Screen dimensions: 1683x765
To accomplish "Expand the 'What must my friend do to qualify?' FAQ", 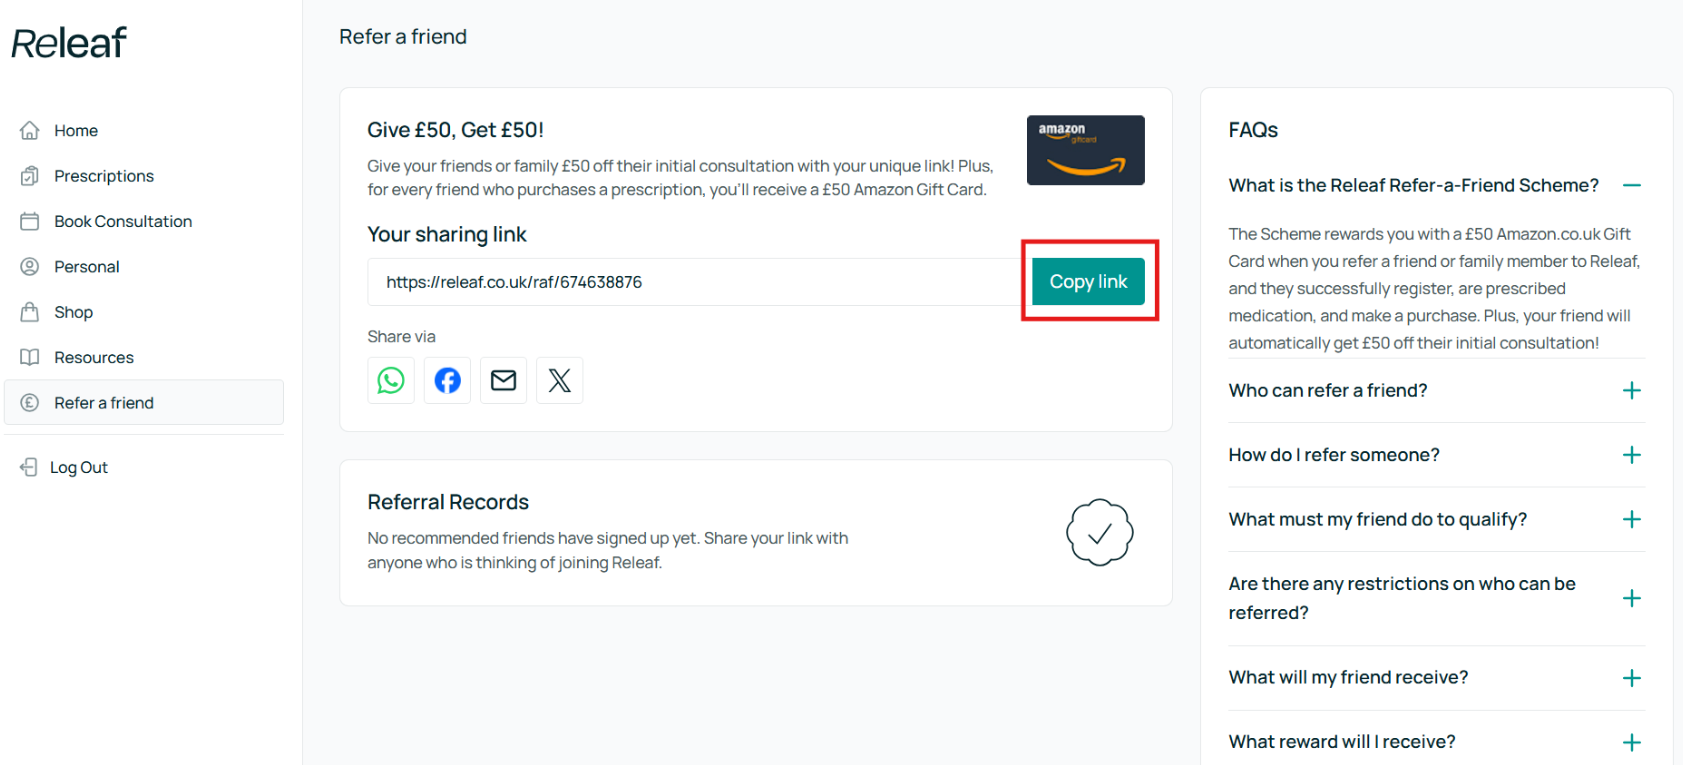I will (x=1632, y=519).
